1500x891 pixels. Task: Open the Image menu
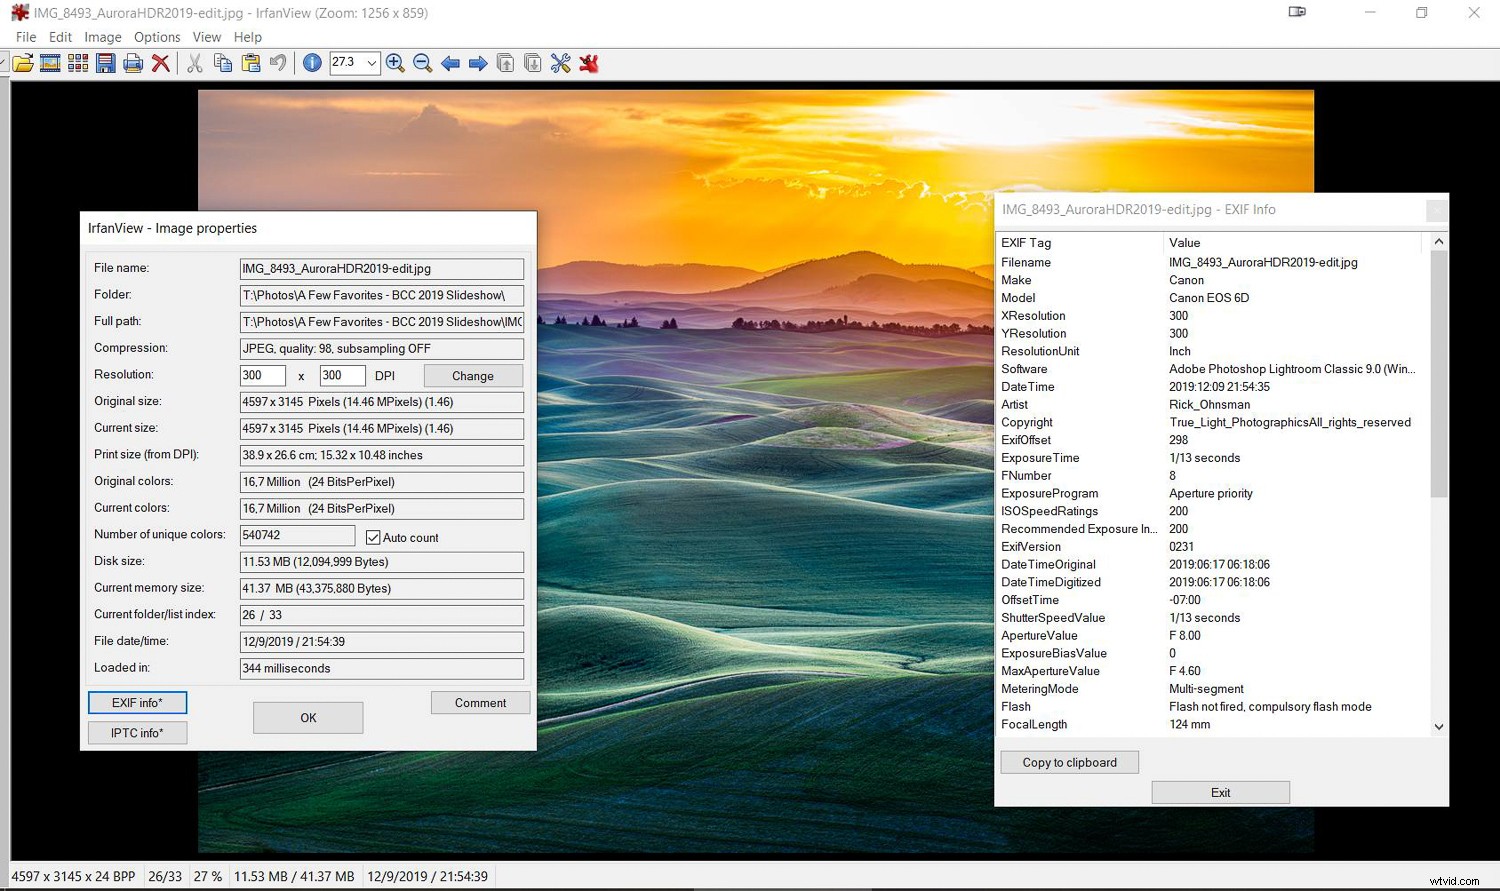(102, 37)
